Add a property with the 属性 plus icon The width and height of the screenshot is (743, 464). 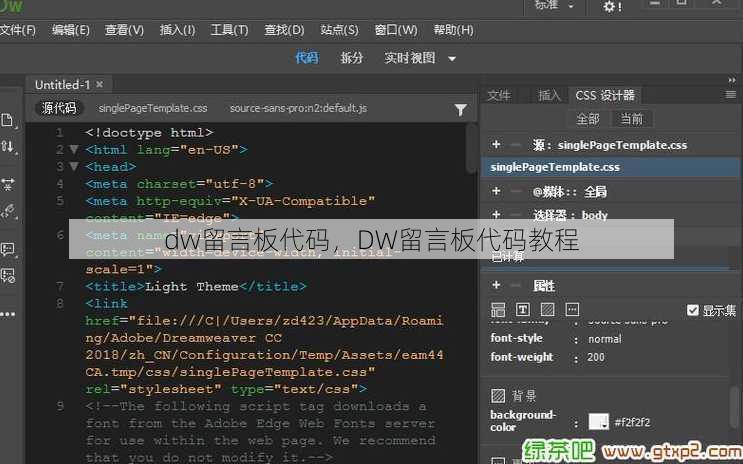[x=496, y=285]
